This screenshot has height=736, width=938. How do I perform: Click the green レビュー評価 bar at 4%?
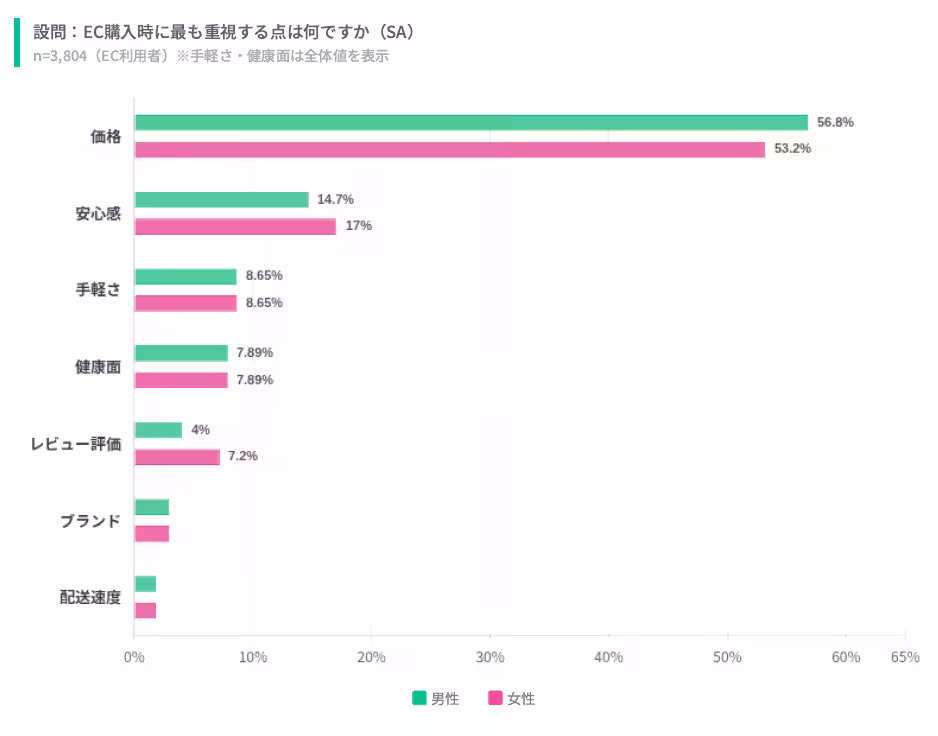(158, 430)
